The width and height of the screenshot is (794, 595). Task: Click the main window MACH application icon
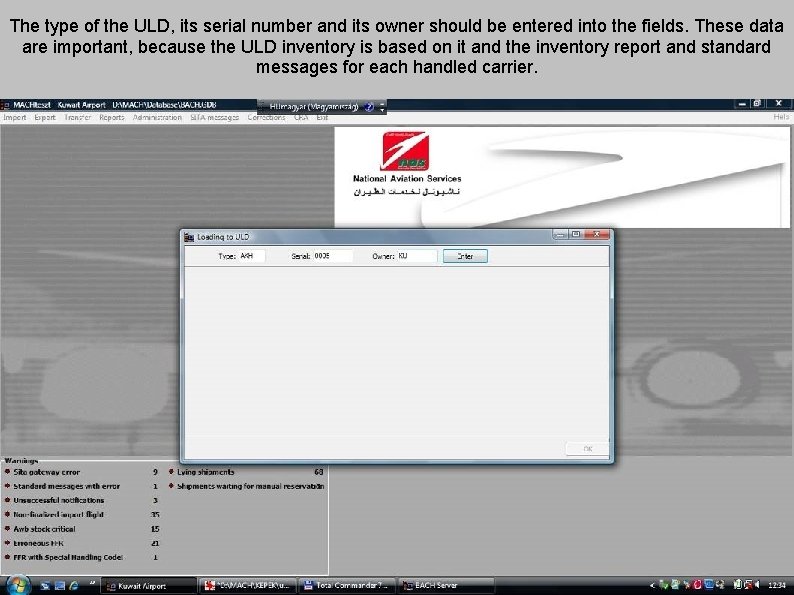[x=6, y=105]
